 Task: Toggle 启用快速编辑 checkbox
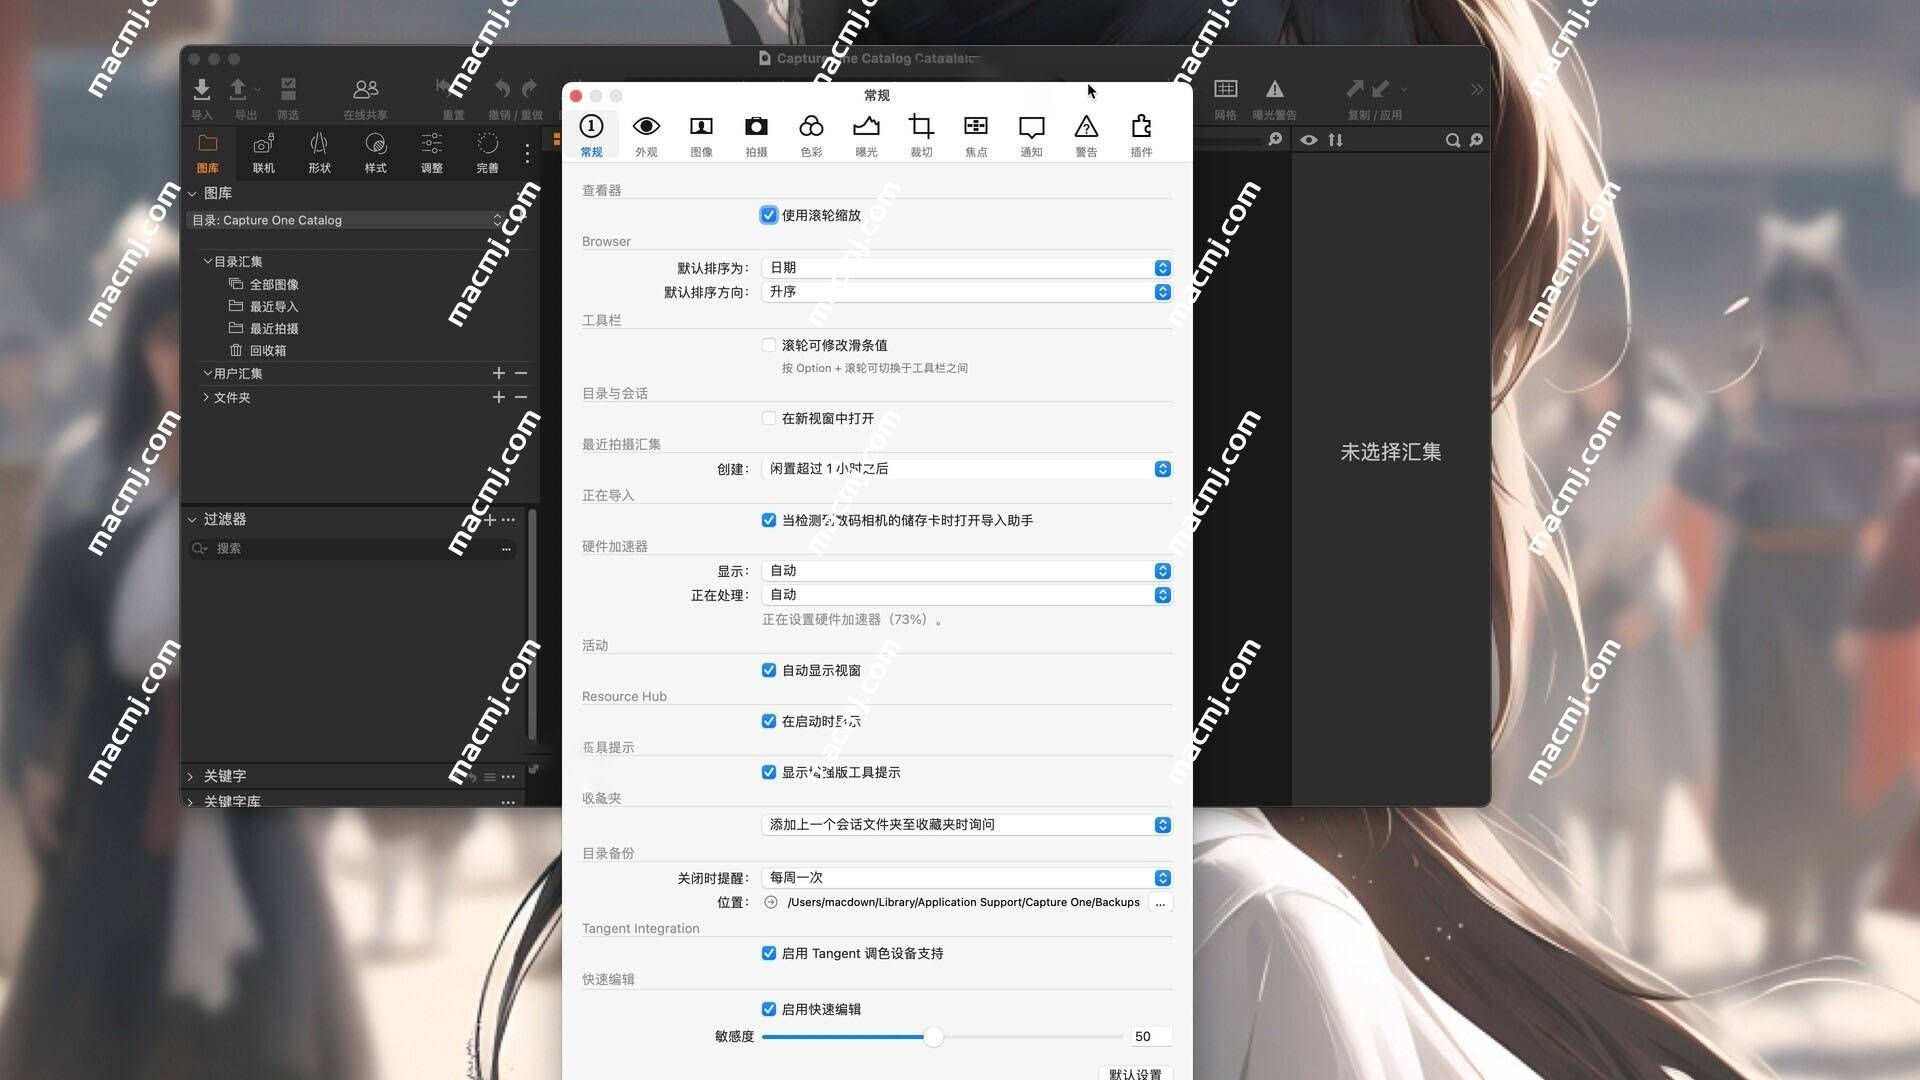click(x=768, y=1009)
